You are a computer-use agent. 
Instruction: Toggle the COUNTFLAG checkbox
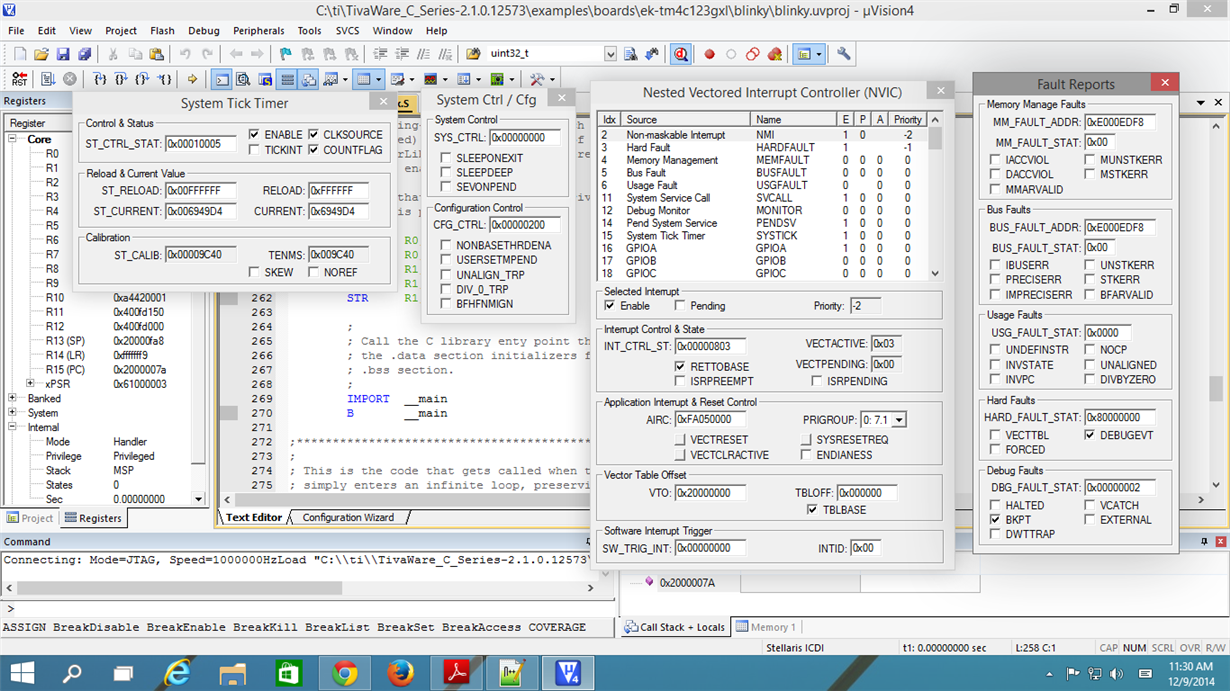314,150
